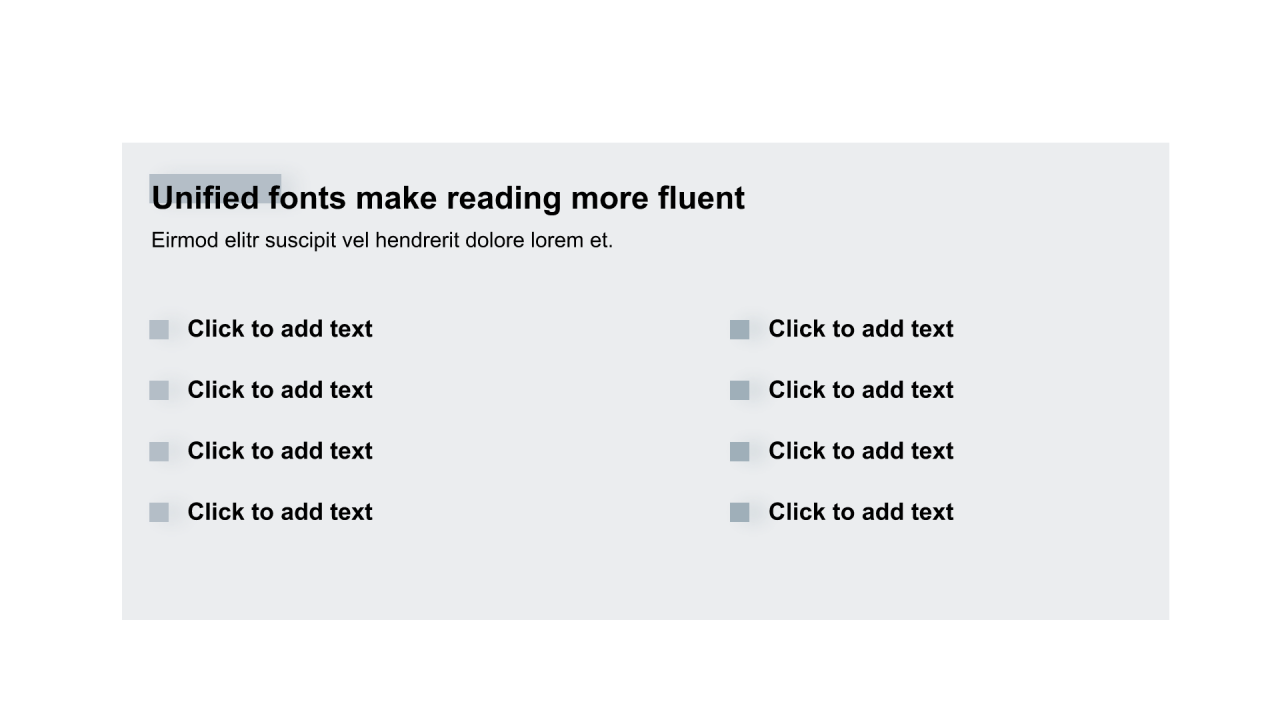The image size is (1280, 720).
Task: Click the "Unified fonts make reading more fluent" title
Action: 448,199
